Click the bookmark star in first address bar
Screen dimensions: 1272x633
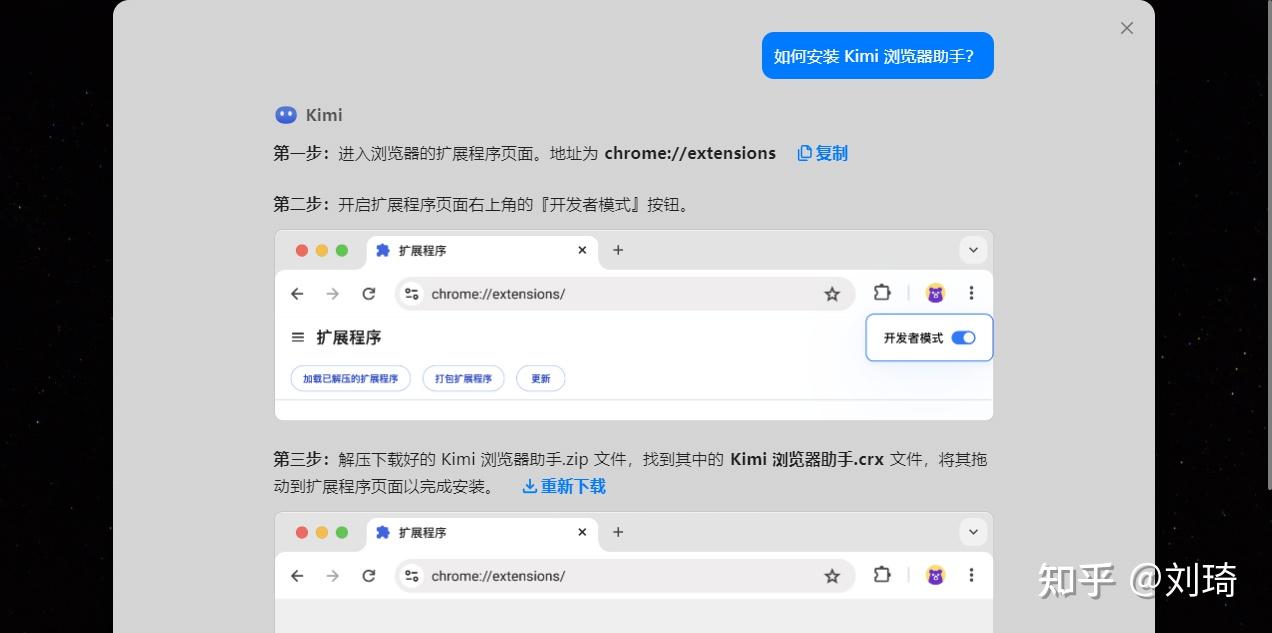[x=832, y=294]
